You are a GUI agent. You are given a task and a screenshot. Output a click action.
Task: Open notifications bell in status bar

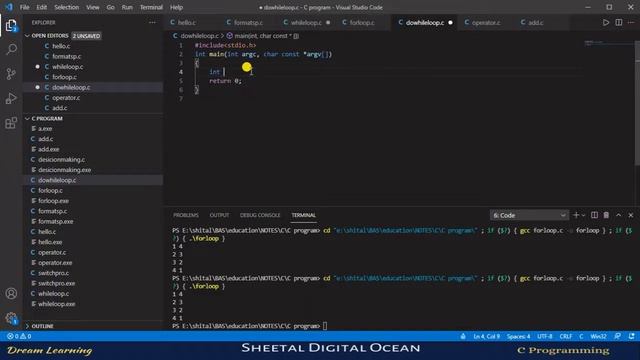click(631, 336)
